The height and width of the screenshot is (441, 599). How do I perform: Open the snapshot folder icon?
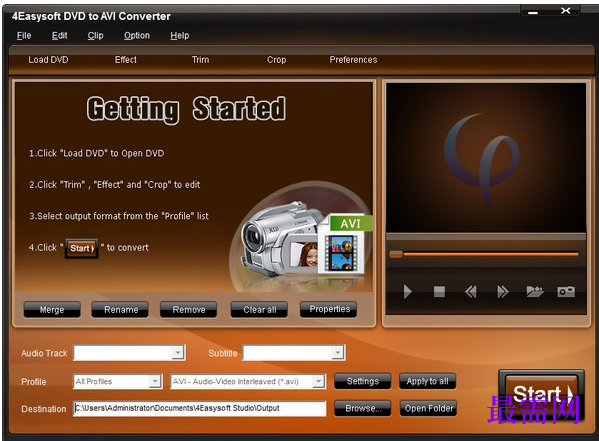535,291
